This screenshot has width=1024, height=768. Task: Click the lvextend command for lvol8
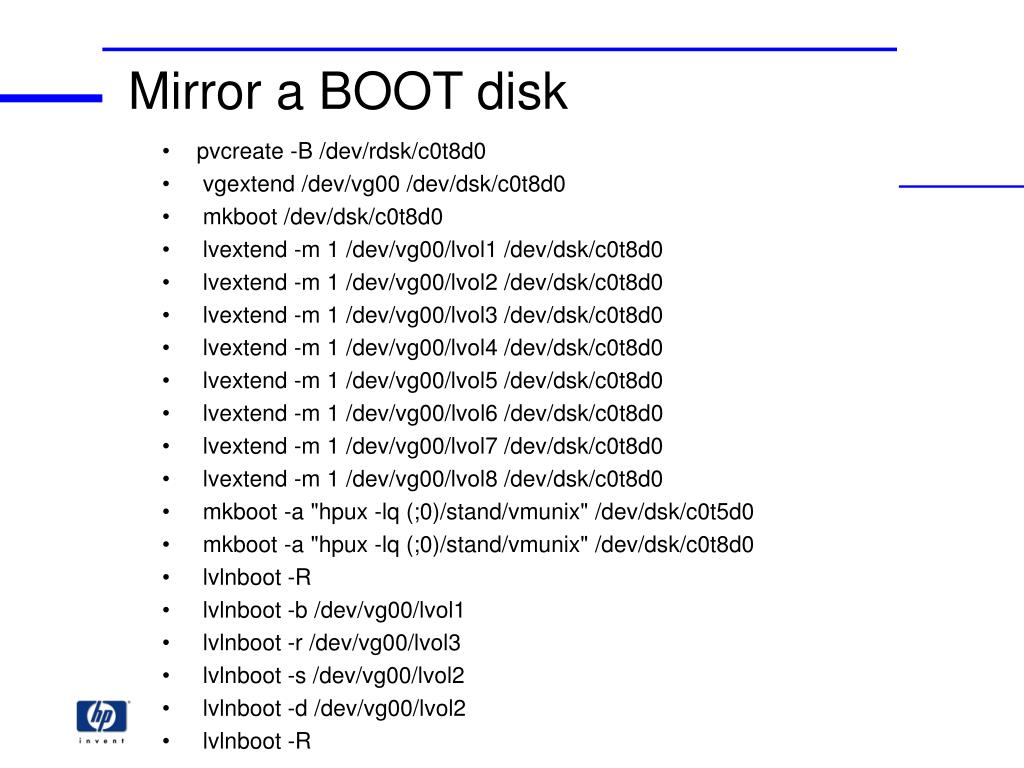pos(432,479)
